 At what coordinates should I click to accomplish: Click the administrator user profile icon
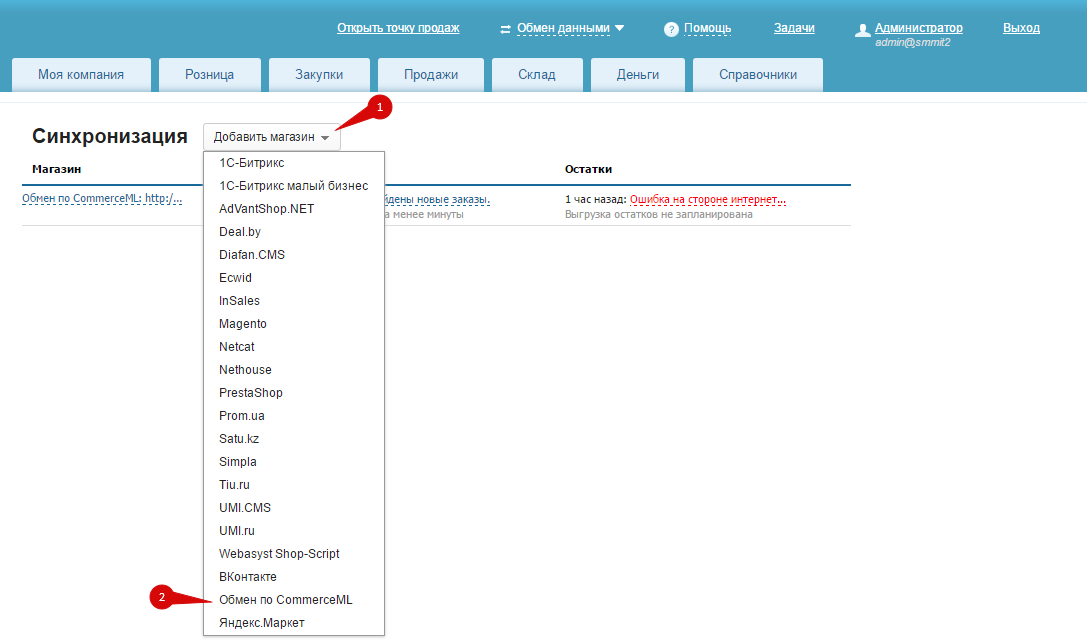862,31
